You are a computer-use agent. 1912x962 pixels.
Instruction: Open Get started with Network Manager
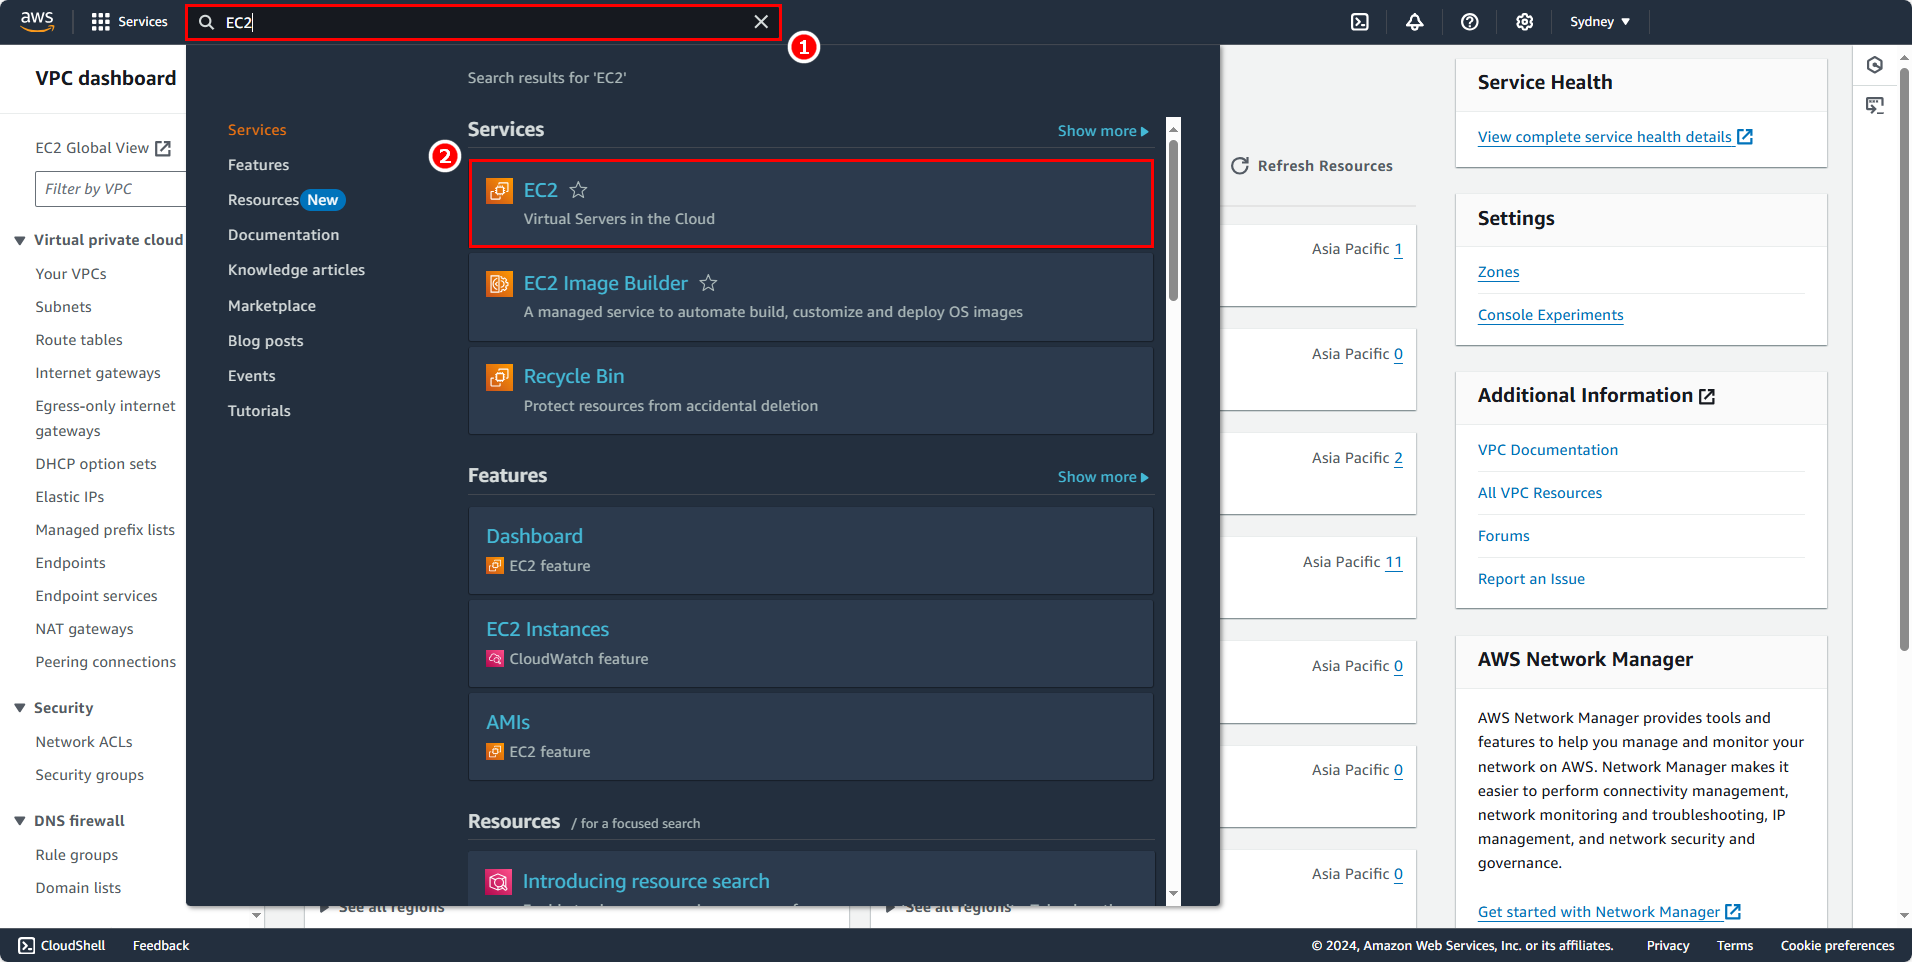[x=1609, y=912]
